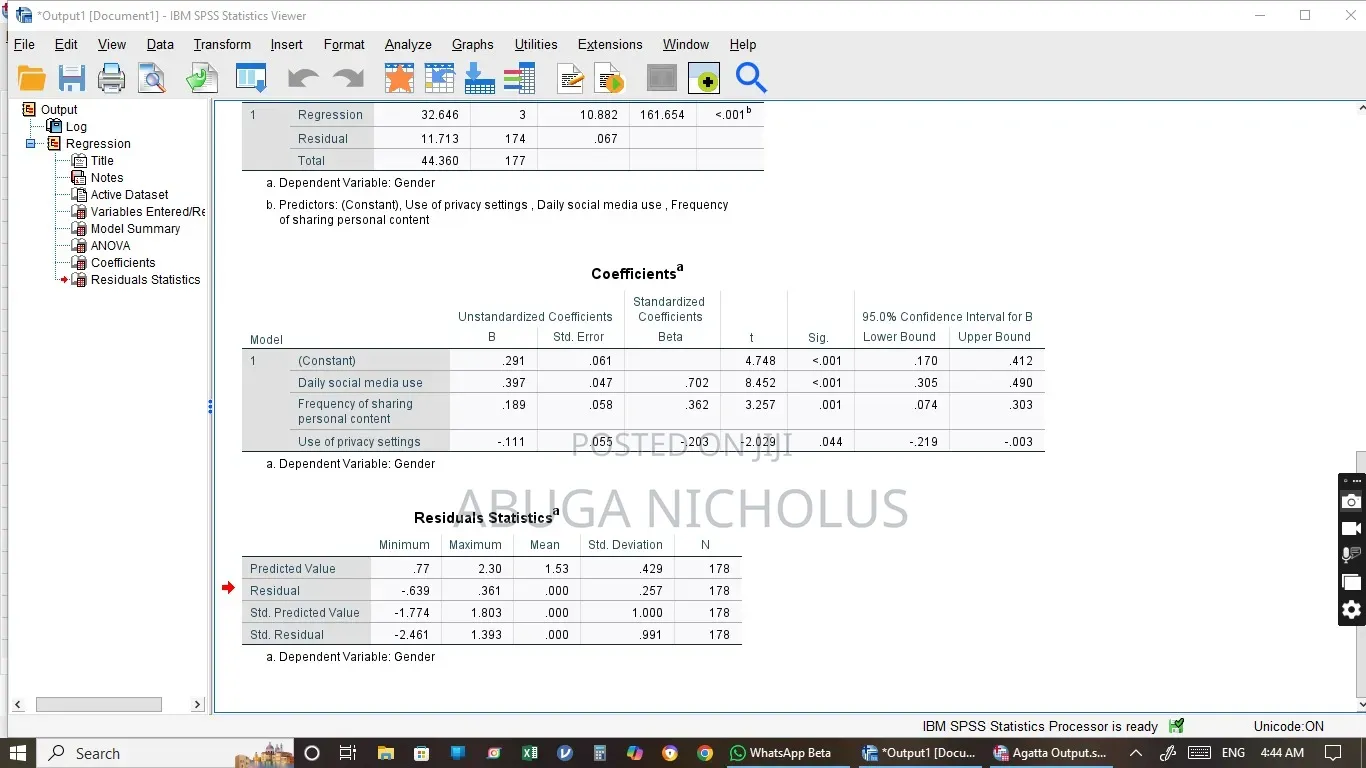Select ANOVA item in outline pane
The width and height of the screenshot is (1366, 768).
tap(110, 246)
